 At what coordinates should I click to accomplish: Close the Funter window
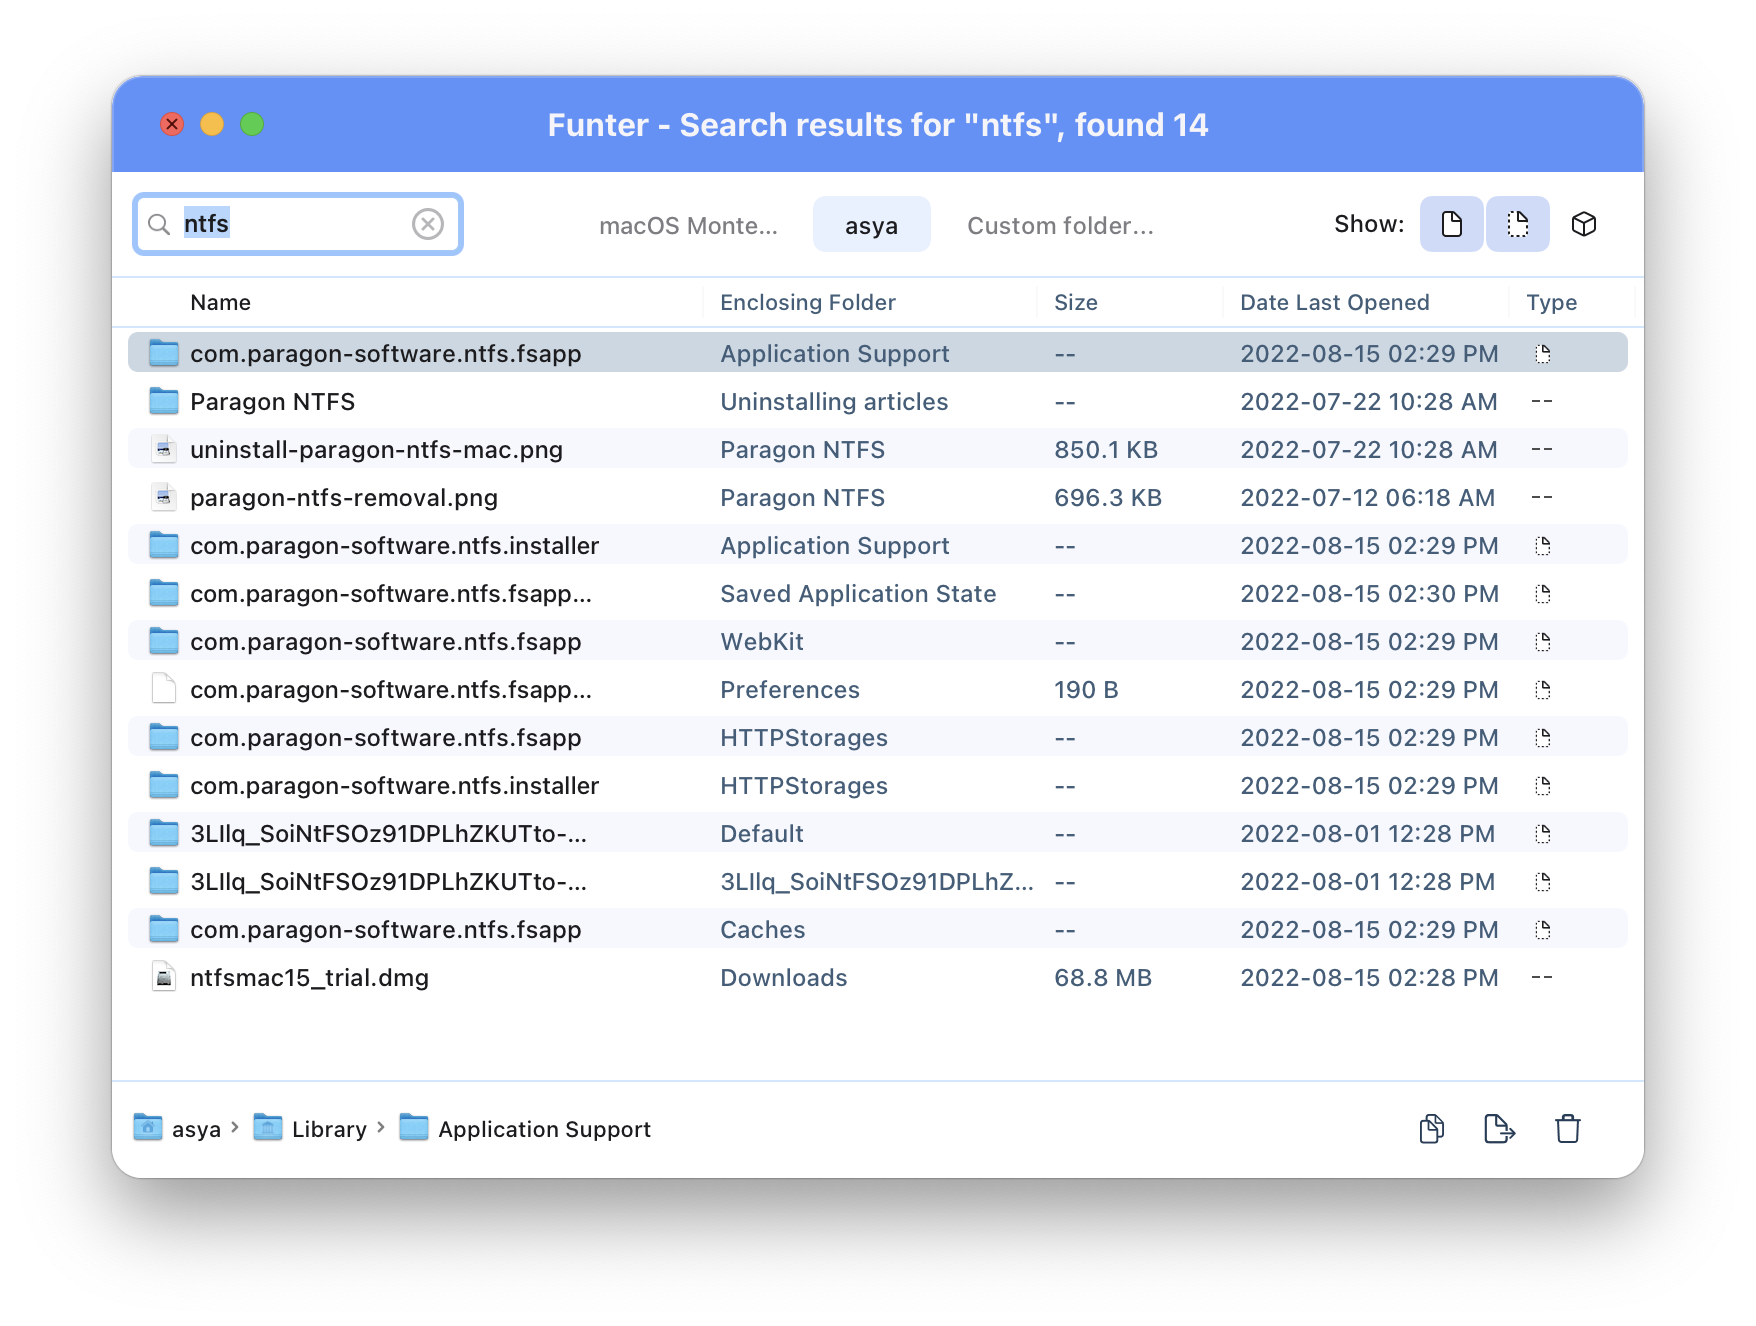tap(172, 124)
